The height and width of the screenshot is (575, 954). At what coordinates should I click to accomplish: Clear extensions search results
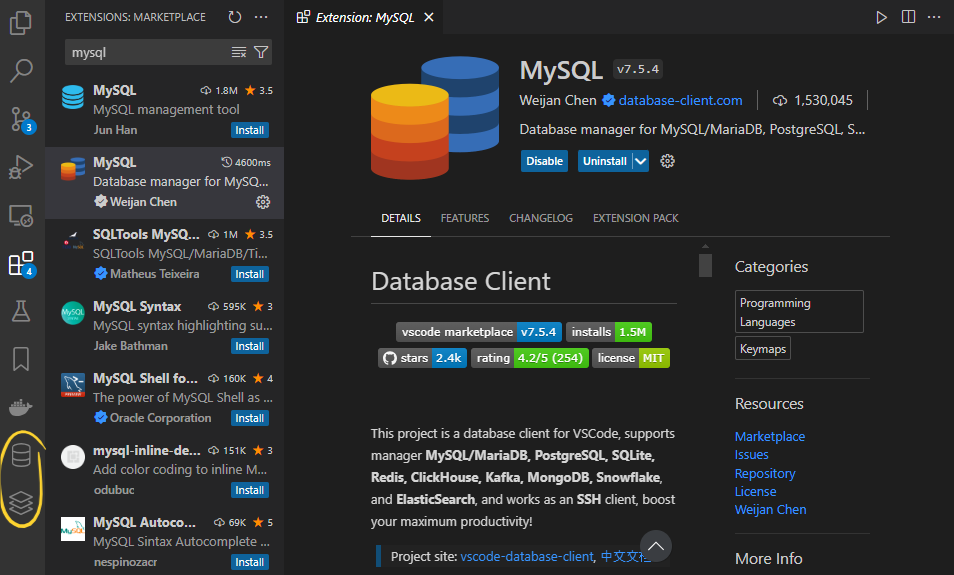click(238, 52)
